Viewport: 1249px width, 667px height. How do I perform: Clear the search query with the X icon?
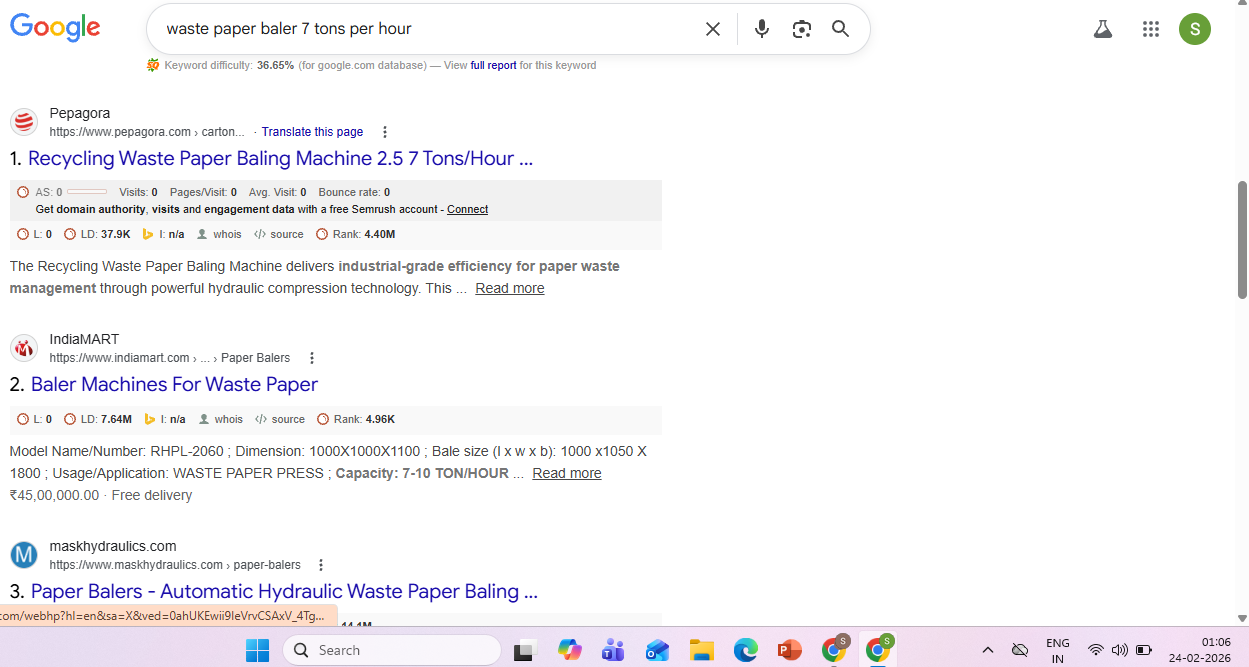click(713, 29)
